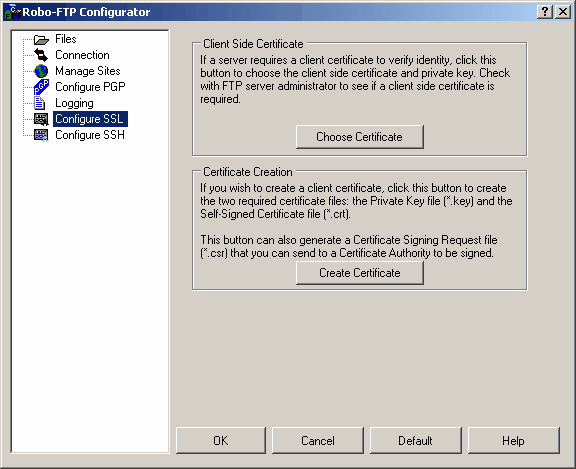Click the Configure PGP tag icon
This screenshot has height=469, width=576.
(41, 87)
